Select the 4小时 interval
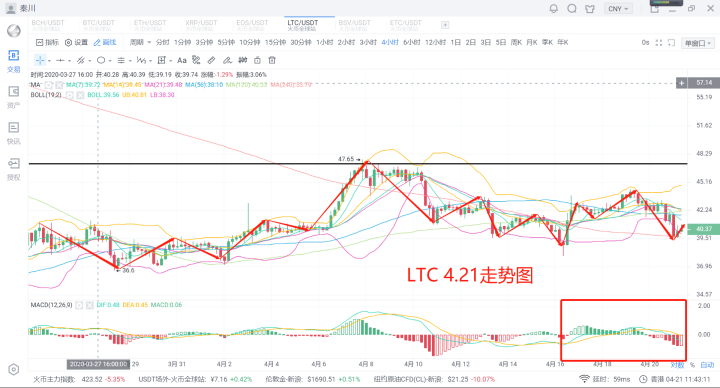The width and height of the screenshot is (720, 388). coord(390,42)
